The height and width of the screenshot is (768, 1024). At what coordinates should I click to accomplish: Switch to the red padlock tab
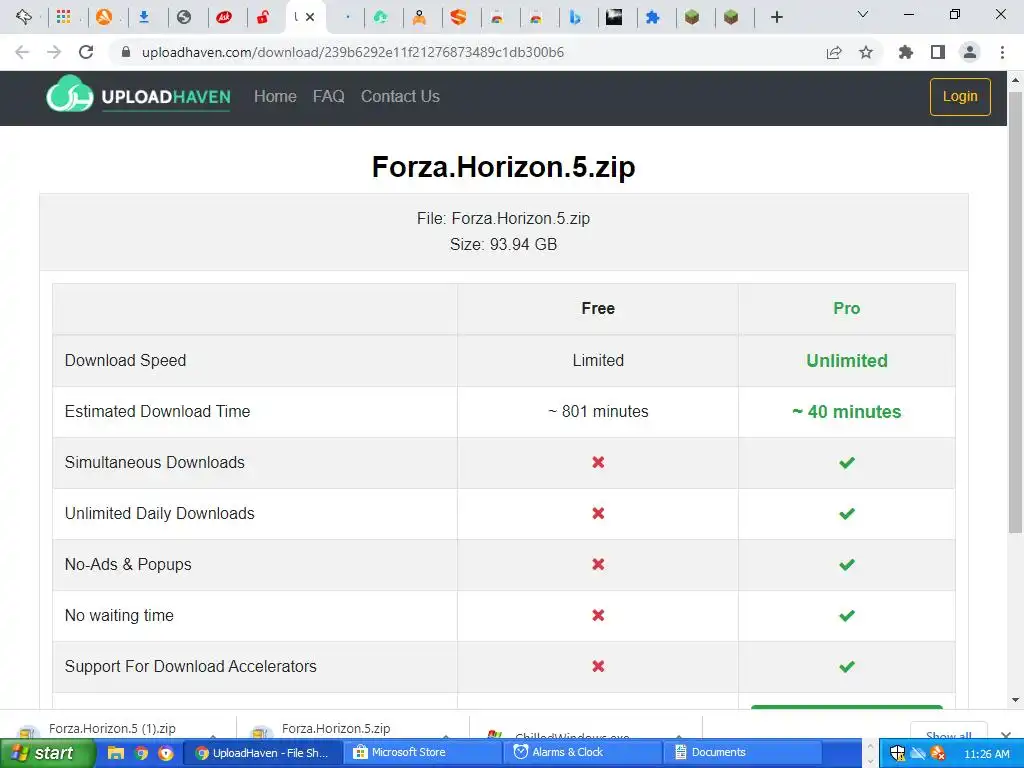(x=263, y=17)
